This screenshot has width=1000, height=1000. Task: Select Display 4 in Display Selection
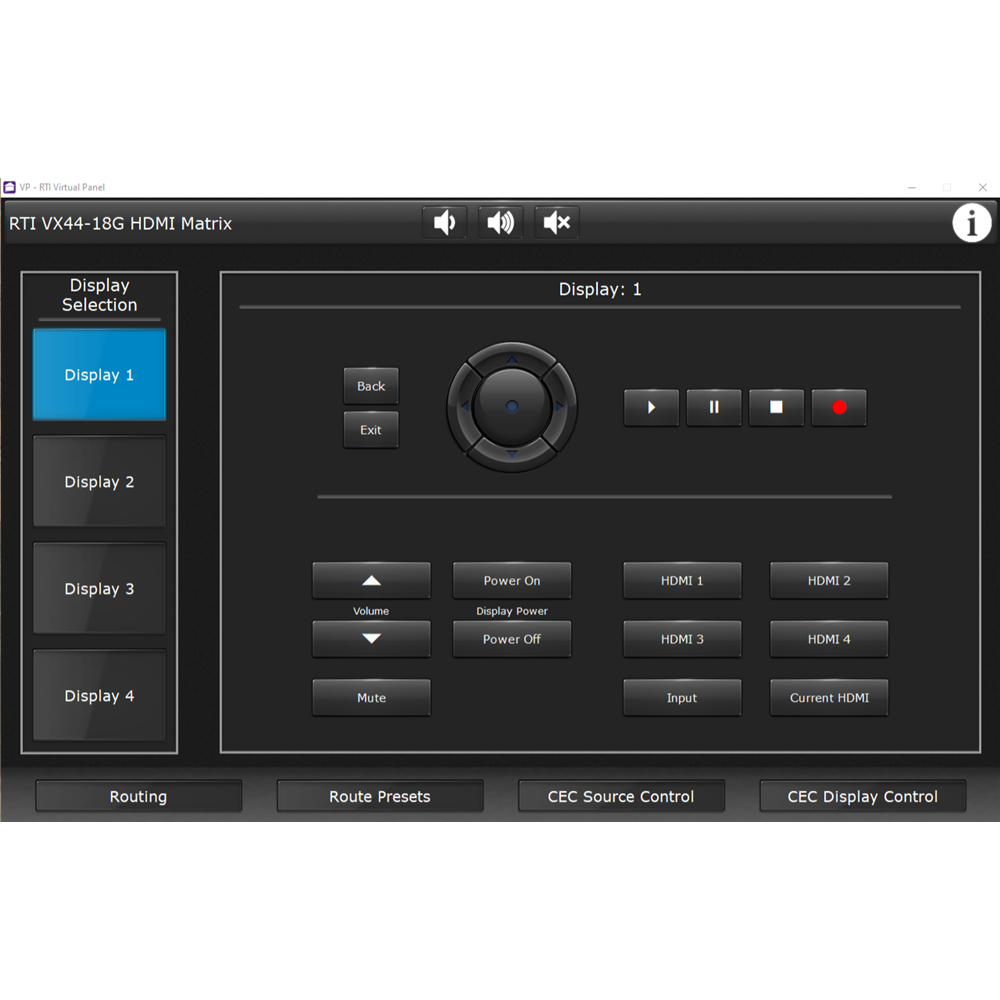click(x=99, y=696)
